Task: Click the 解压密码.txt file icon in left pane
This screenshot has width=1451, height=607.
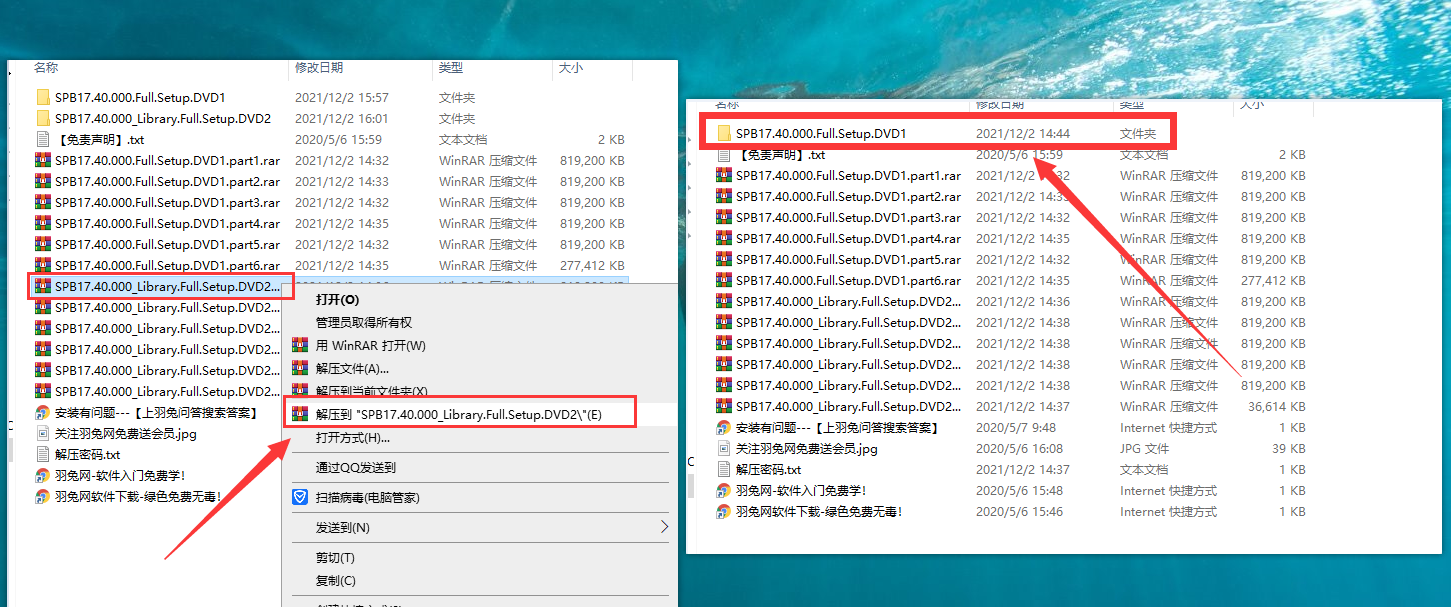Action: (43, 454)
